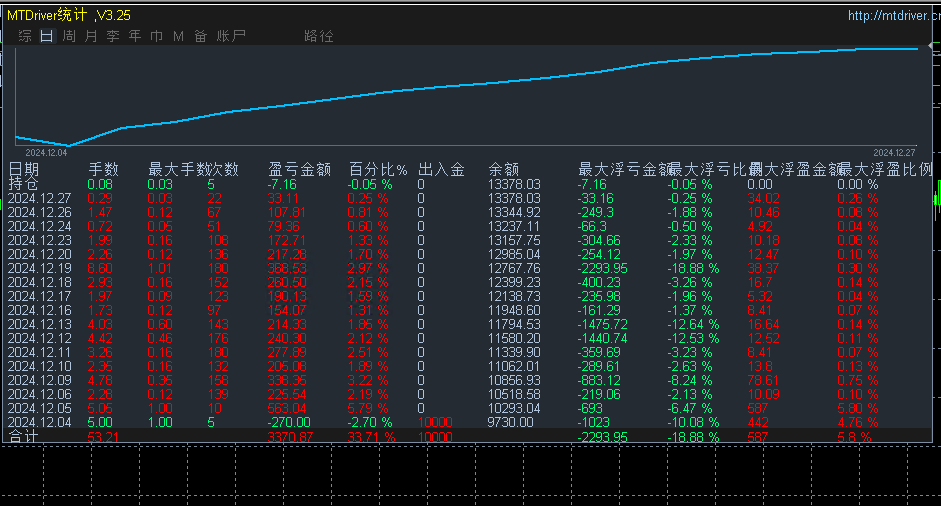Switch to the 综 (summary) tab

click(24, 36)
